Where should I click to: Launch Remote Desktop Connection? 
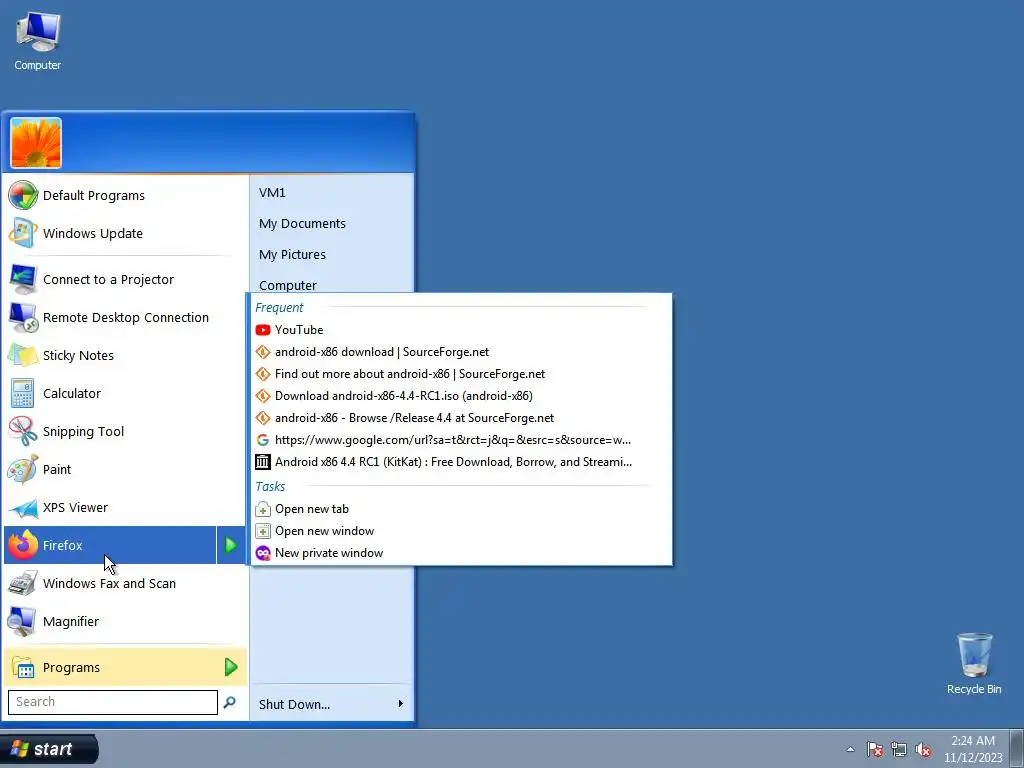125,317
